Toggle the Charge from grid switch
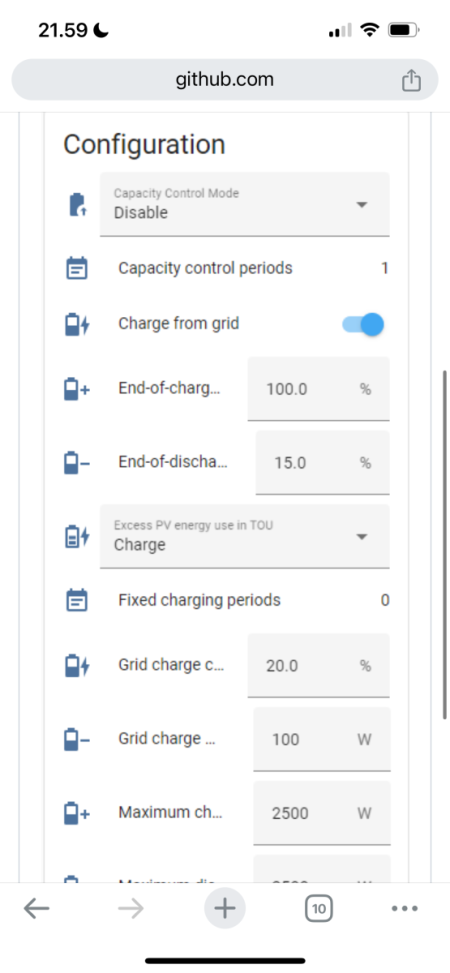This screenshot has width=450, height=973. pyautogui.click(x=363, y=324)
